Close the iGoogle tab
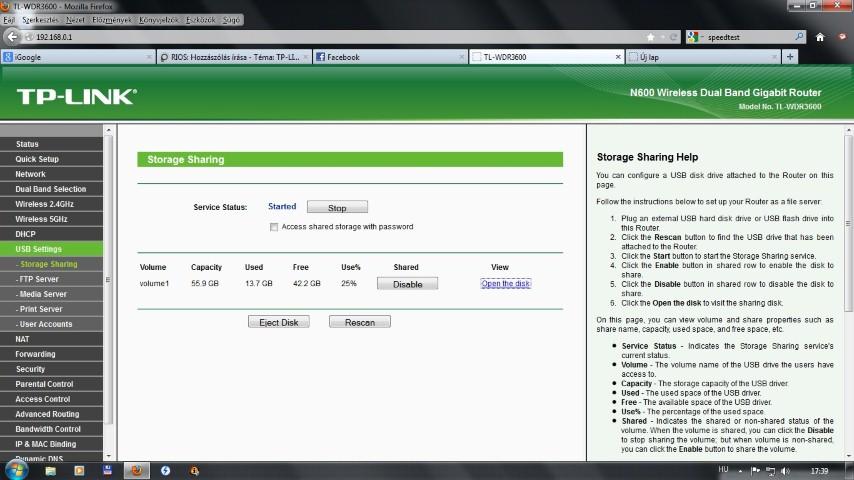Screen dimensions: 854x480 tap(149, 57)
